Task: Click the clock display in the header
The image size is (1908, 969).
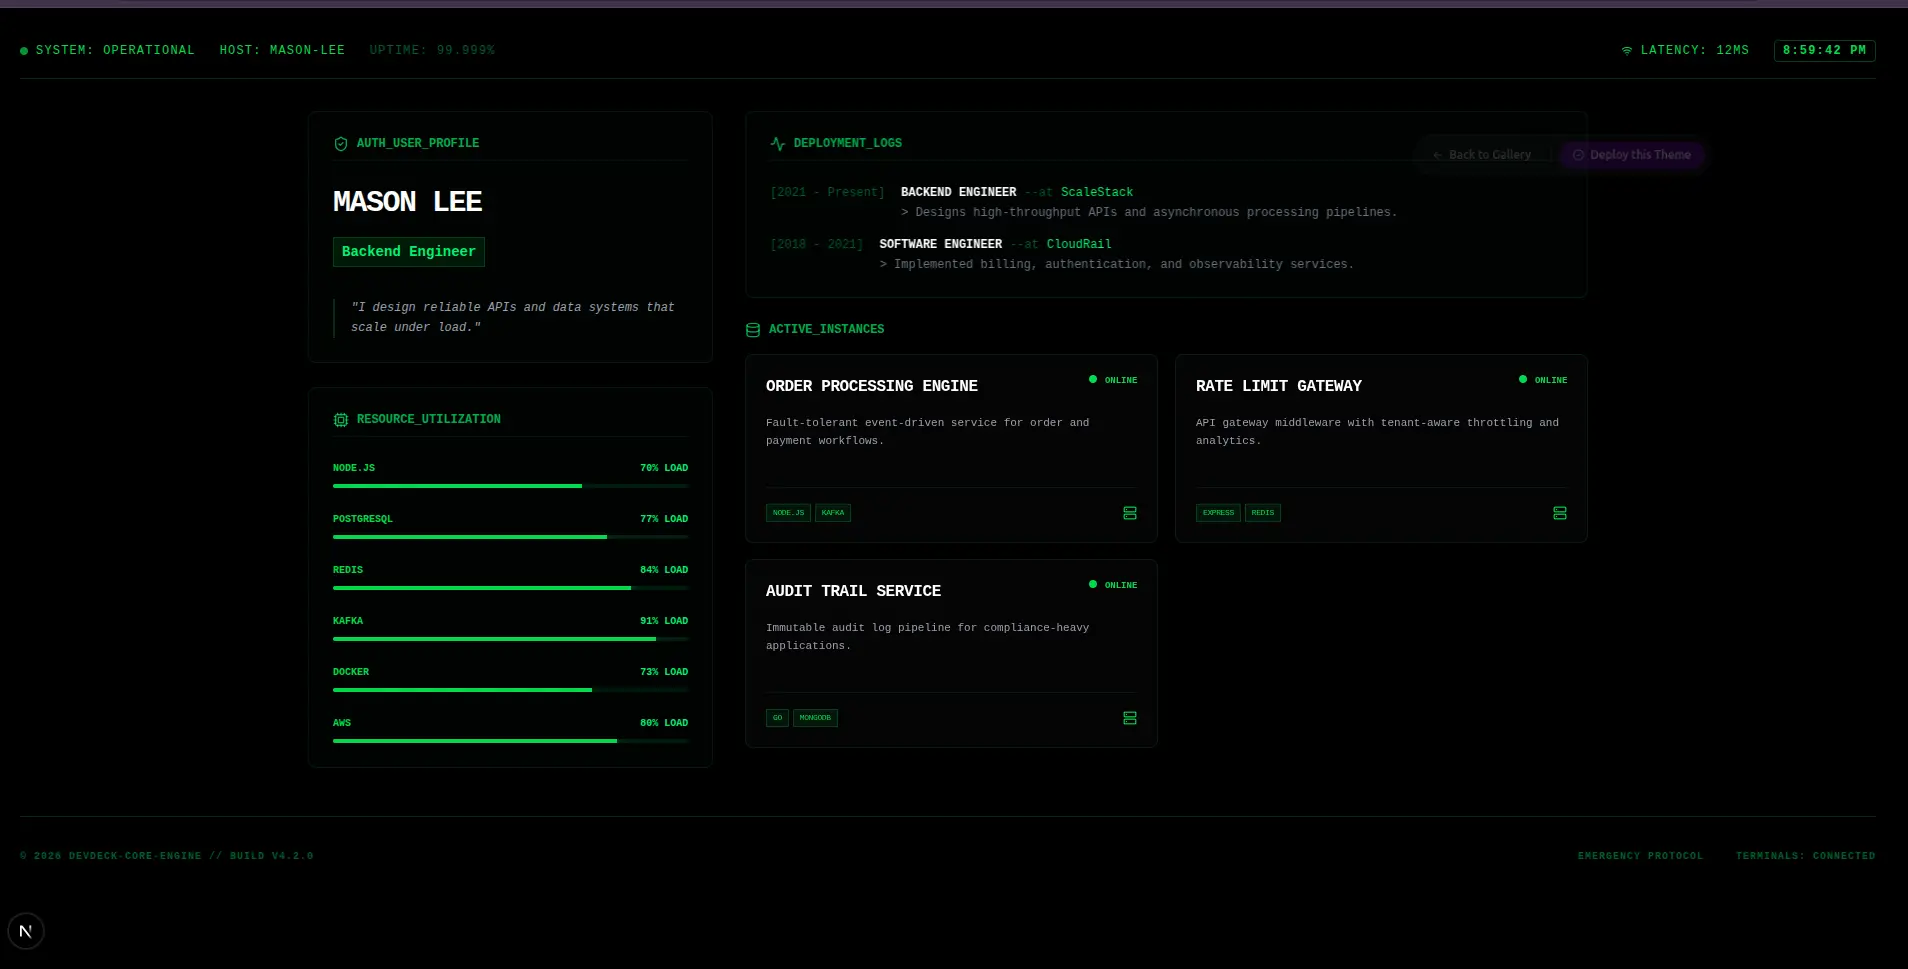Action: click(x=1824, y=50)
